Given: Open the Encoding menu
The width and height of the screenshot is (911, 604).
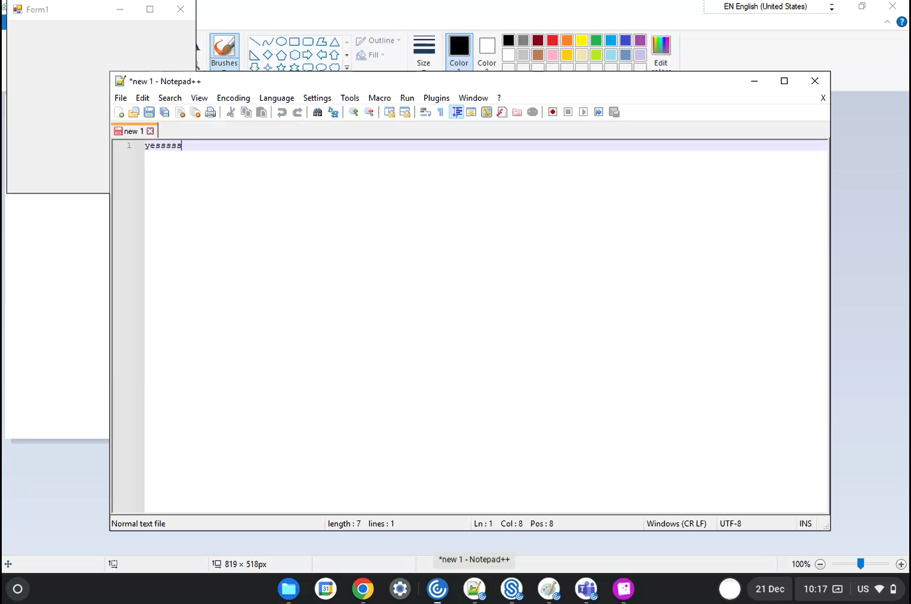Looking at the screenshot, I should [x=233, y=98].
